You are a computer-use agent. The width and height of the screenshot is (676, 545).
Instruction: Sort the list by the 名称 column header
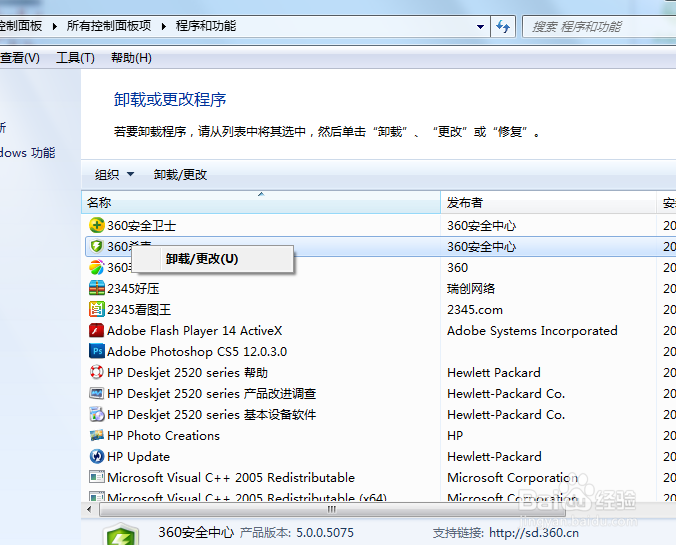(x=261, y=202)
